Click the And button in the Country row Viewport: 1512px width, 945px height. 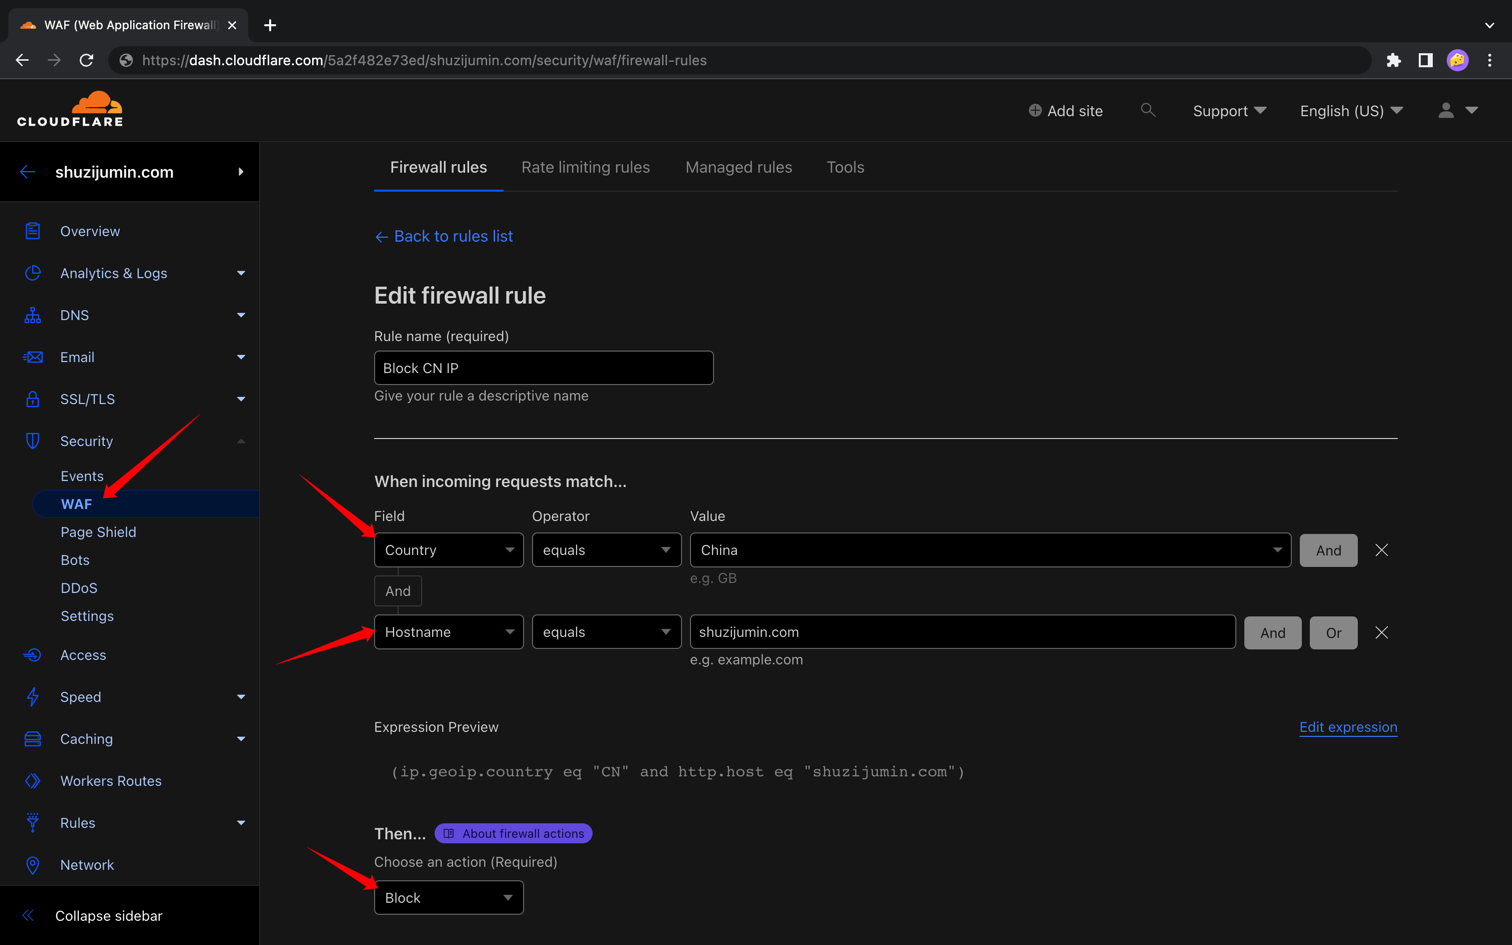coord(1329,550)
